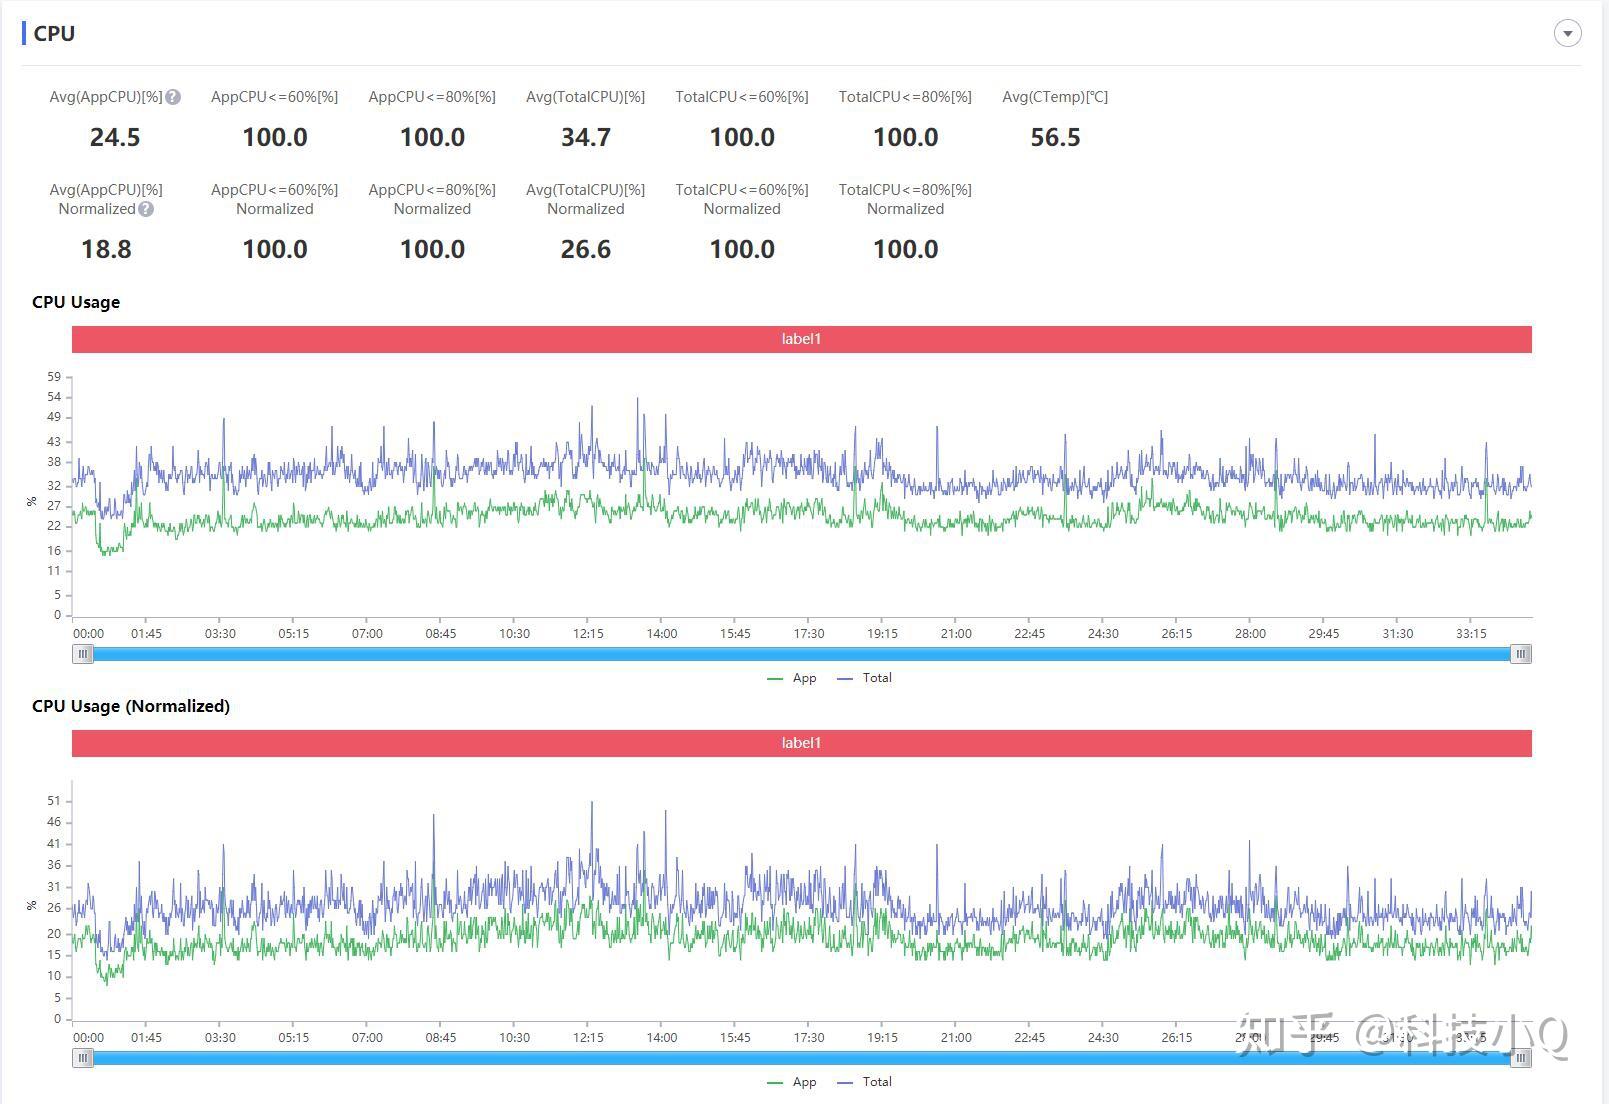
Task: Select label1 bar above Normalized chart
Action: (802, 743)
